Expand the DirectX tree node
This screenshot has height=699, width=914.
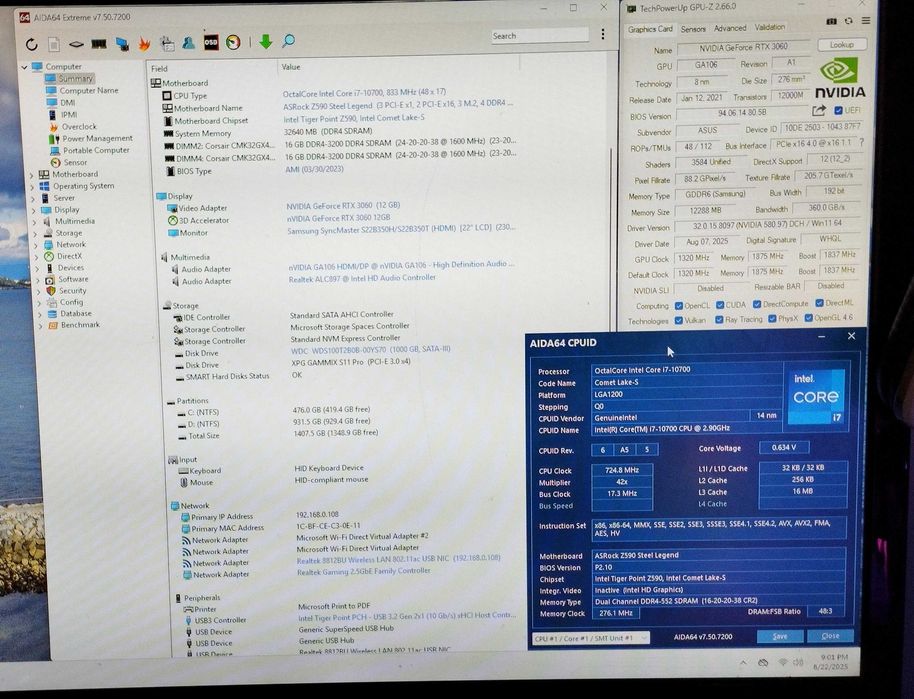[x=37, y=257]
